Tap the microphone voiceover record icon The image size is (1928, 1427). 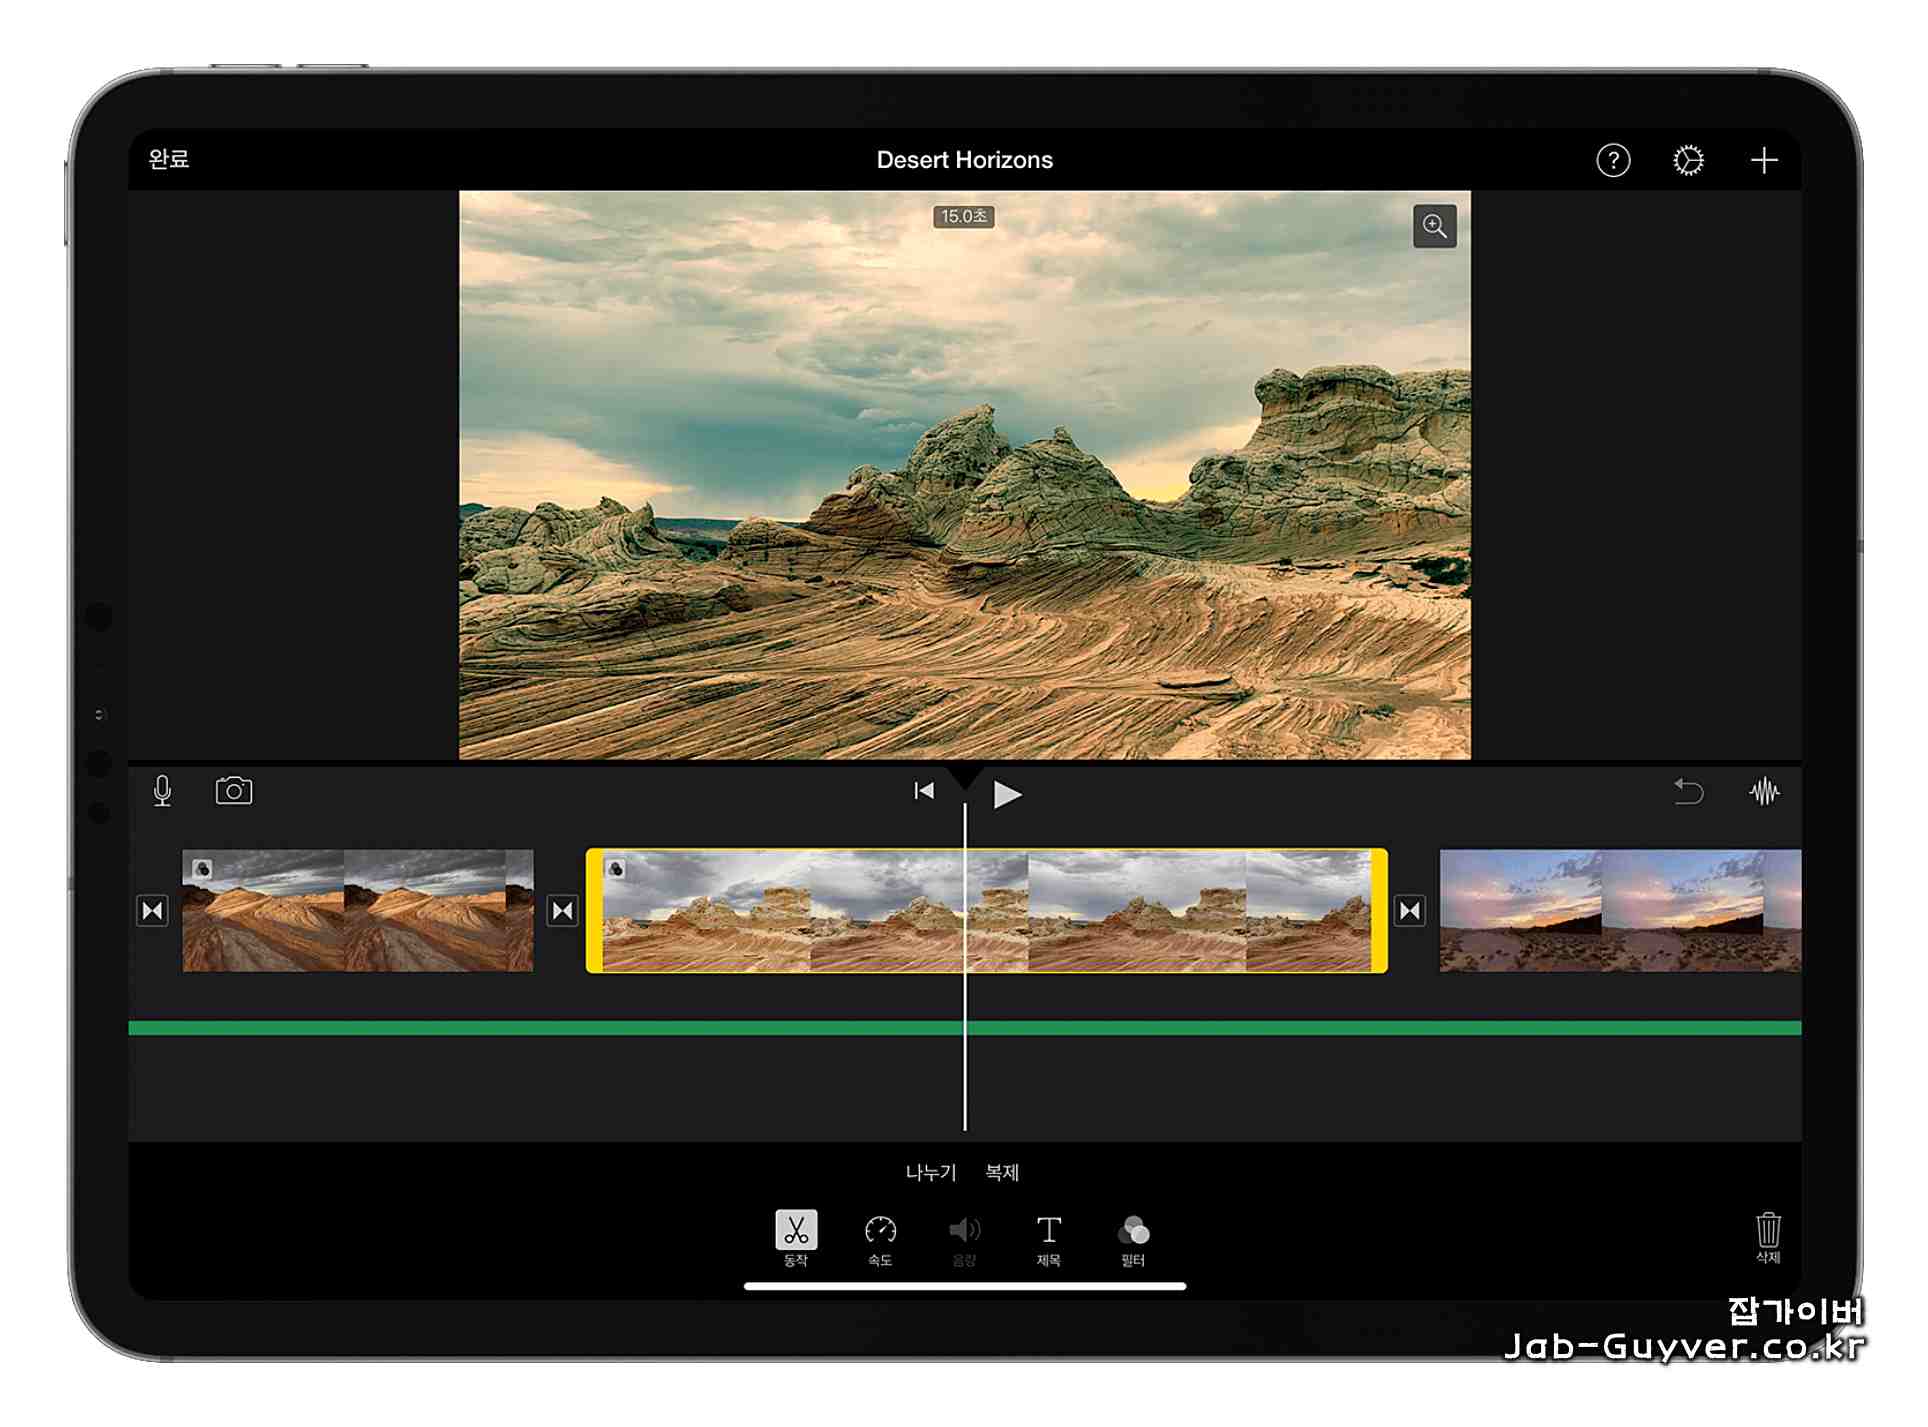point(162,792)
